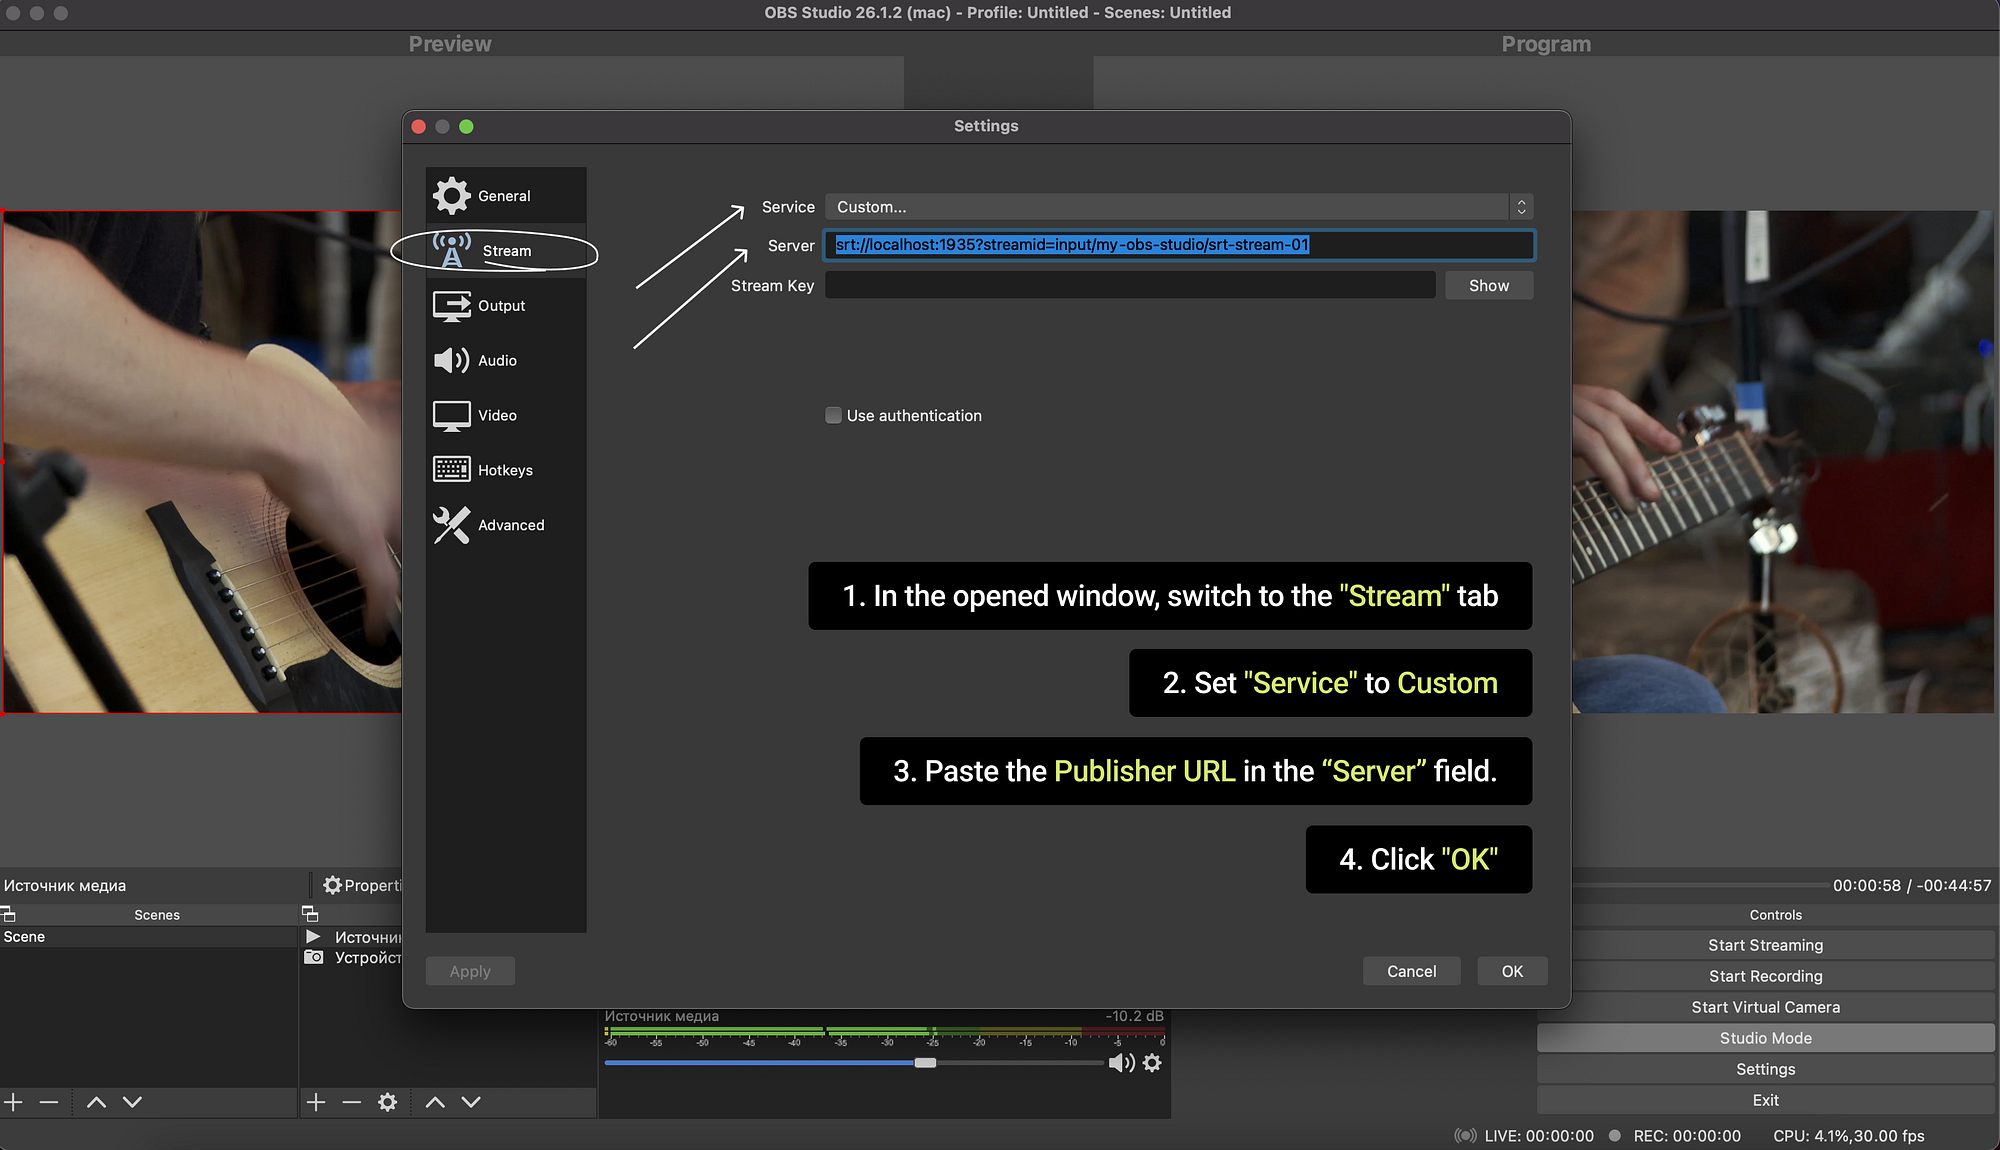Click the Stream antenna icon

(x=452, y=250)
